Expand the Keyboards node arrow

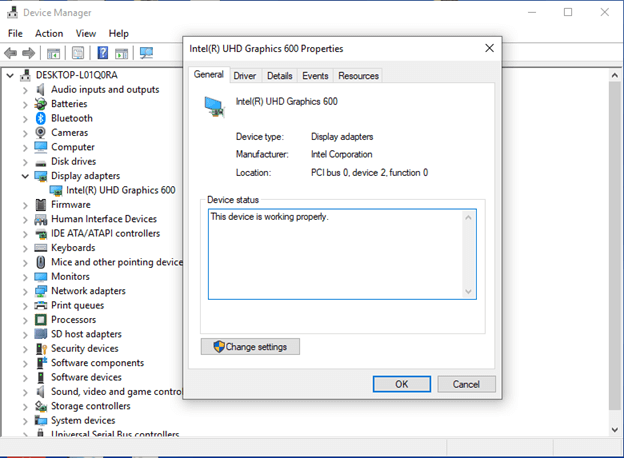pos(25,248)
